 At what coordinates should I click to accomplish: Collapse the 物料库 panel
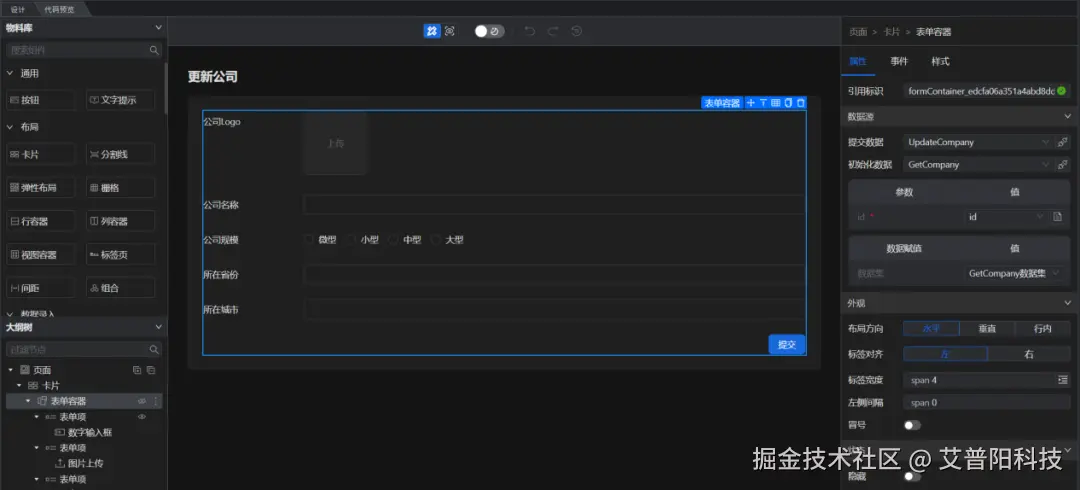158,28
